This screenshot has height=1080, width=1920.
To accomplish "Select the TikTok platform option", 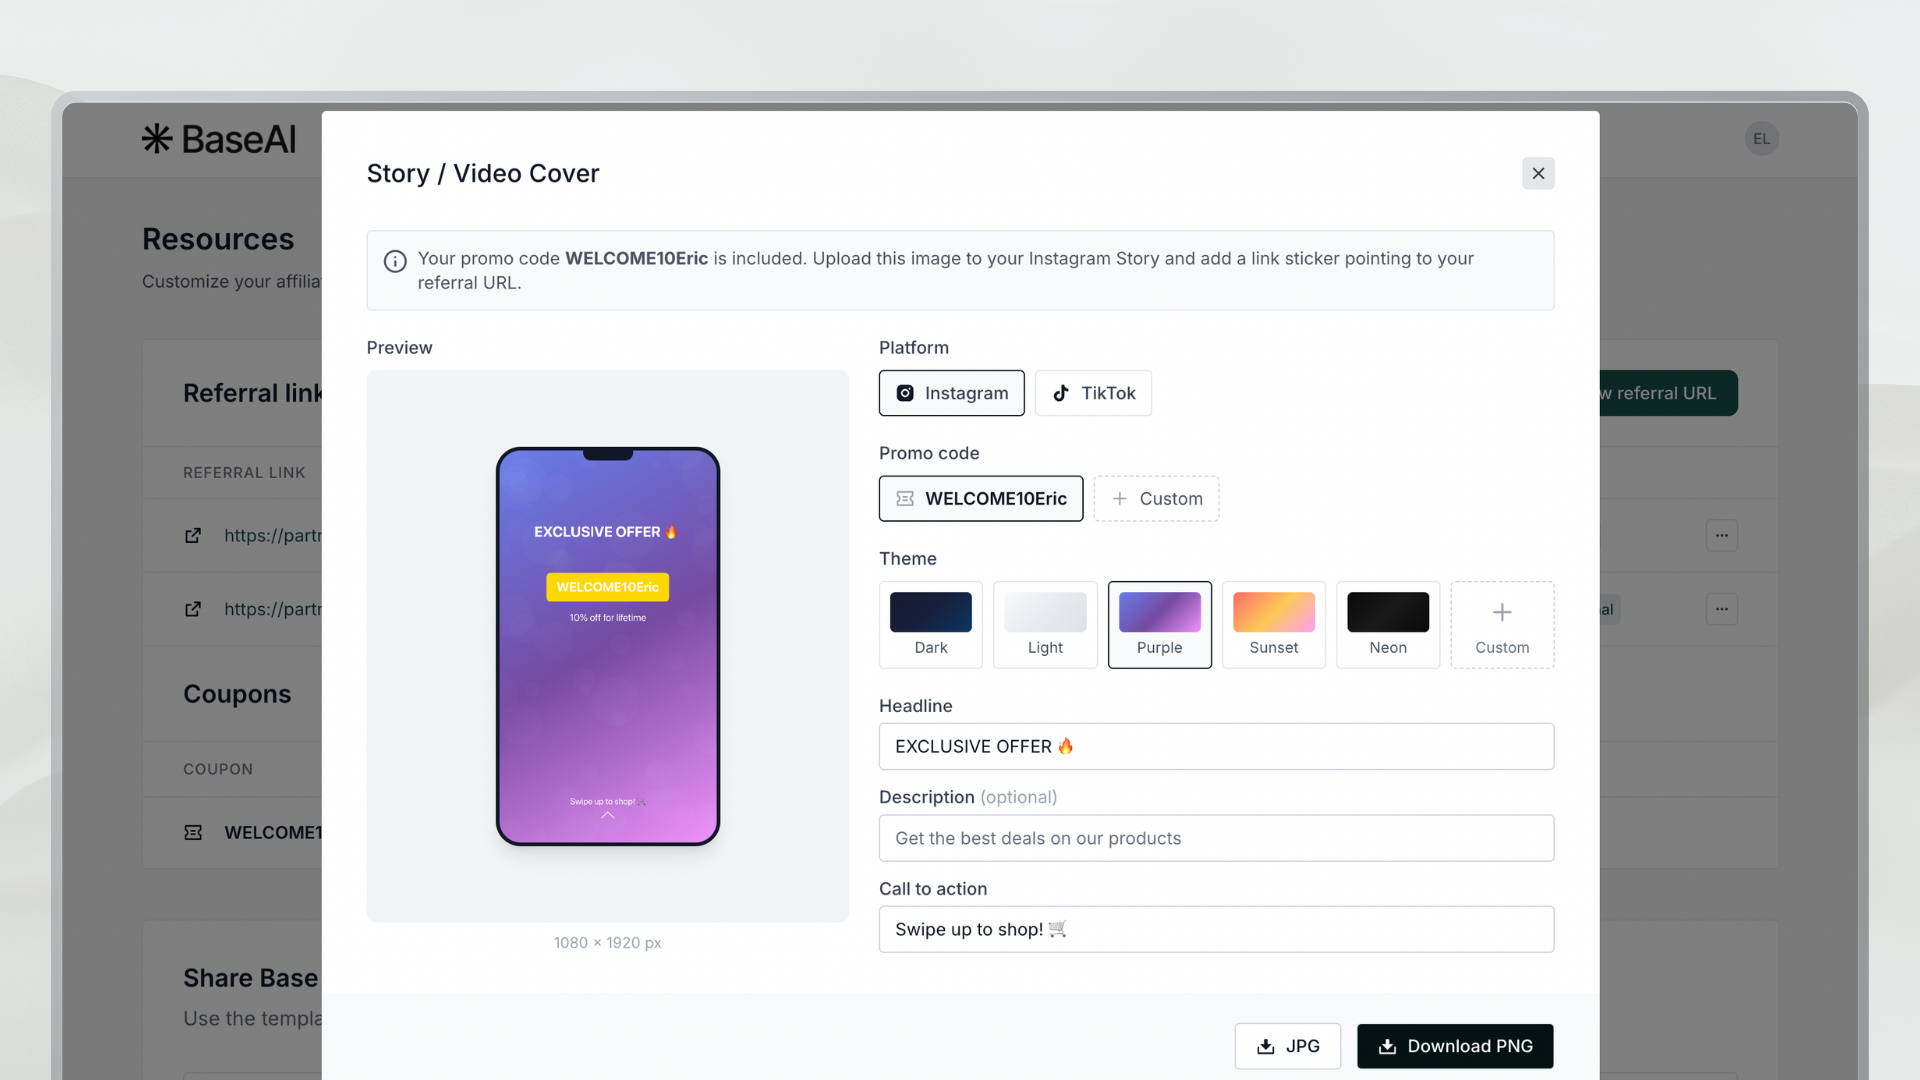I will tap(1093, 393).
